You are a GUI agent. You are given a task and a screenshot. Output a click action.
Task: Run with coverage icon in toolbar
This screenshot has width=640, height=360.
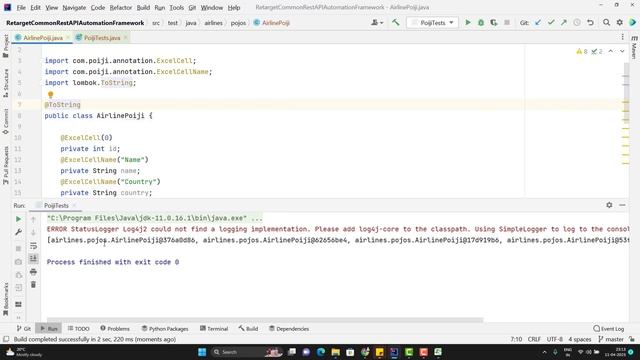[x=494, y=23]
